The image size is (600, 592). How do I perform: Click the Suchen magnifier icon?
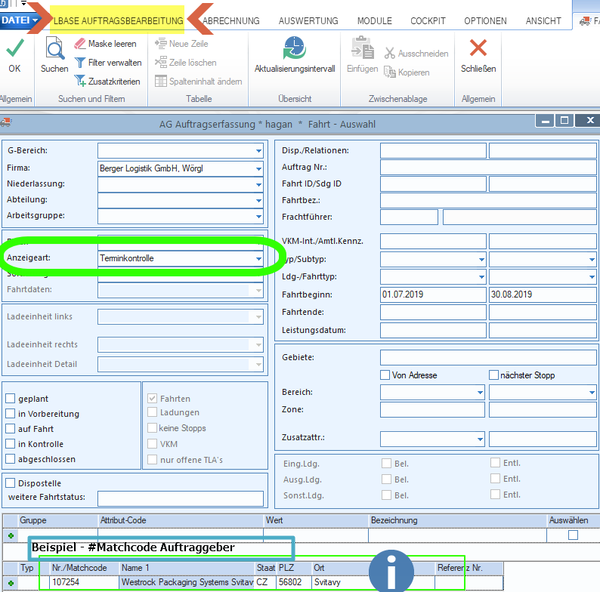[x=55, y=48]
